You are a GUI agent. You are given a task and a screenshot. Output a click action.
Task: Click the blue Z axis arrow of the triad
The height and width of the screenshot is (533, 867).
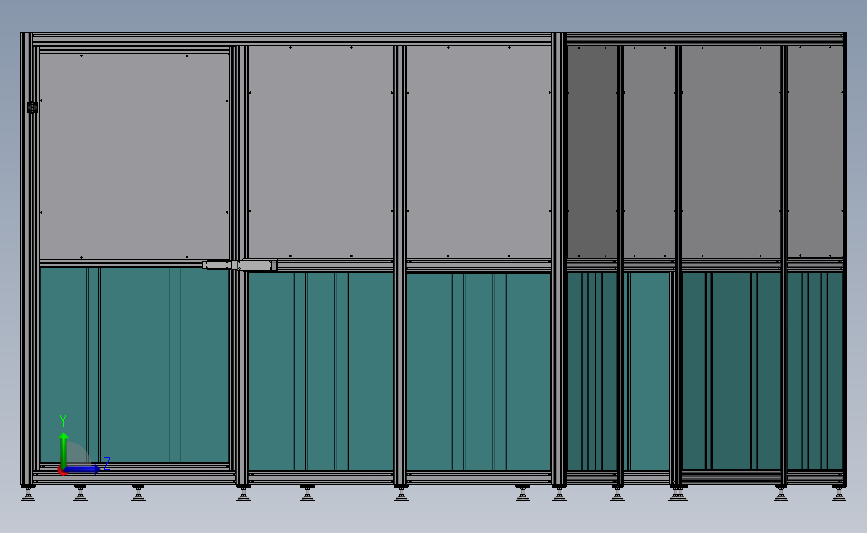pos(83,469)
